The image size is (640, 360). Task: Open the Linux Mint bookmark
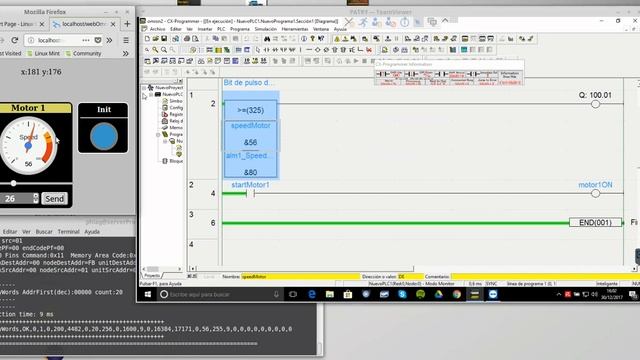43,53
